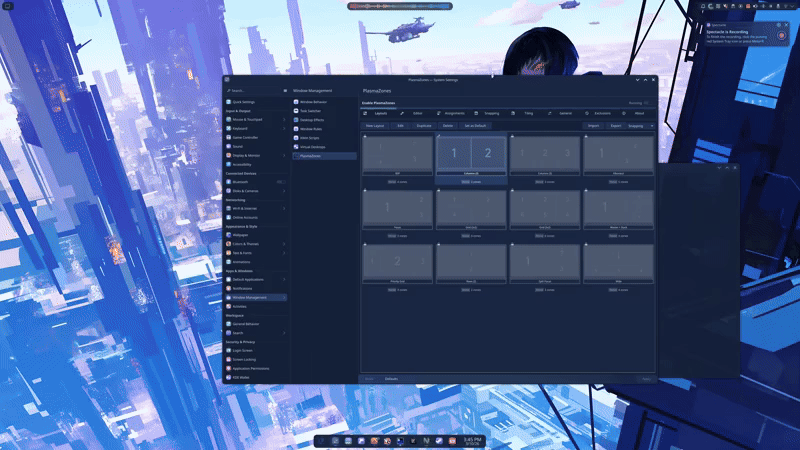Screen dimensions: 800x450
Task: Switch to the Exclusions tab
Action: (598, 113)
